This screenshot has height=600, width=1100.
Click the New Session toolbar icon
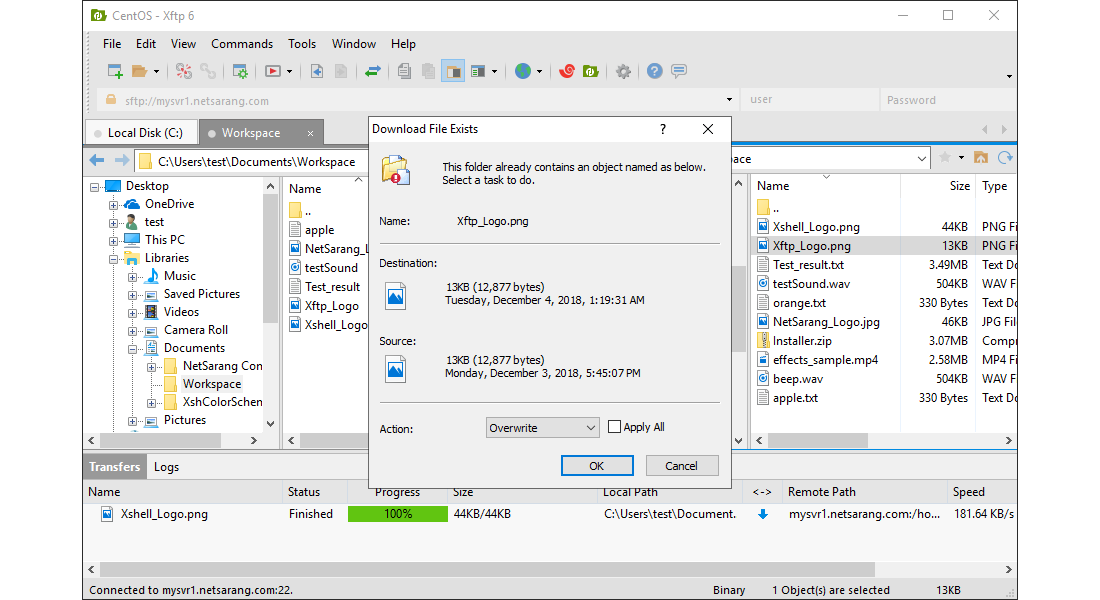115,72
